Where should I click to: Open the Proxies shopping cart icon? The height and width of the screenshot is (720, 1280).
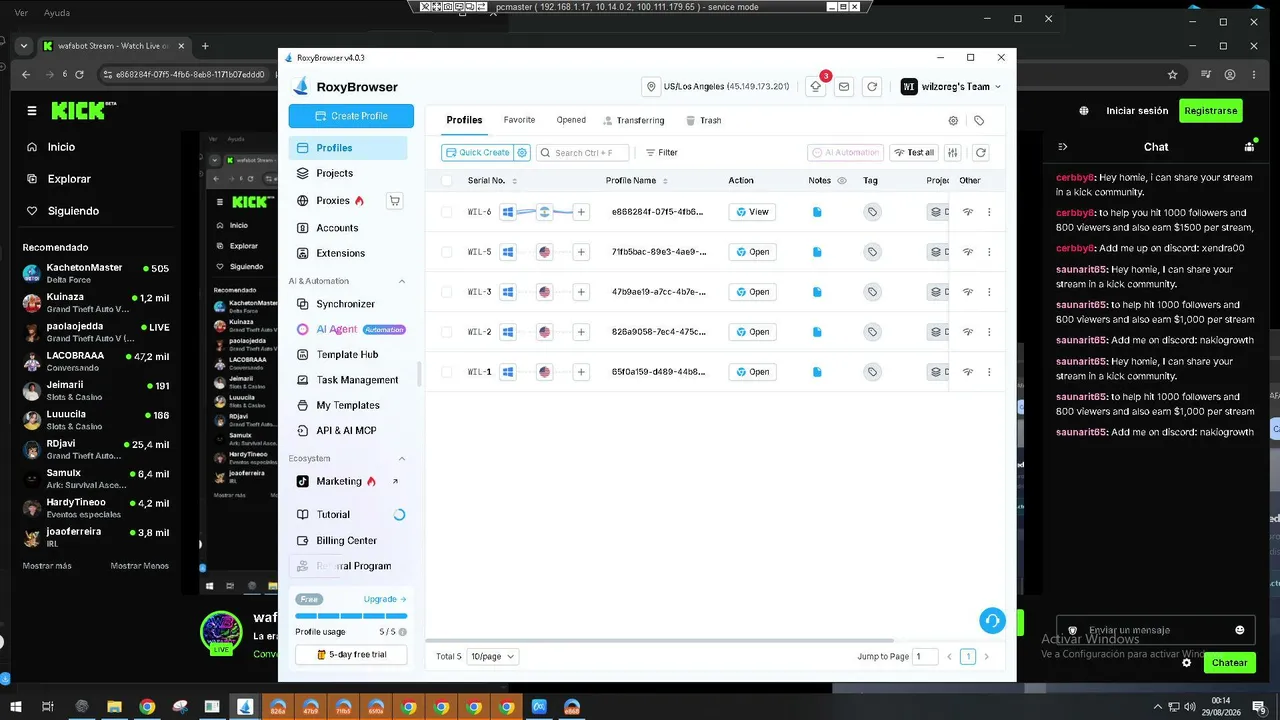tap(394, 200)
